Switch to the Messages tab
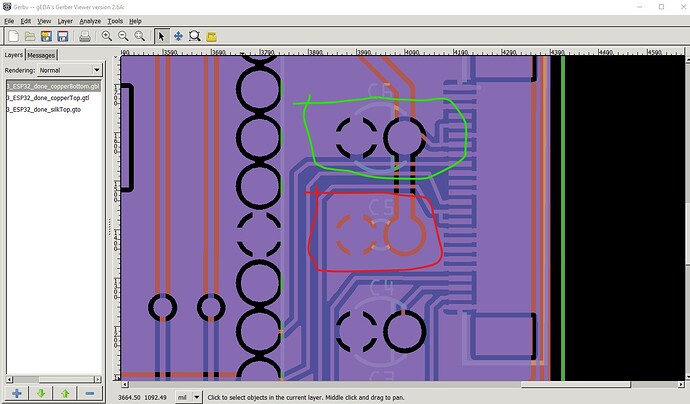Viewport: 690px width, 404px height. point(41,55)
